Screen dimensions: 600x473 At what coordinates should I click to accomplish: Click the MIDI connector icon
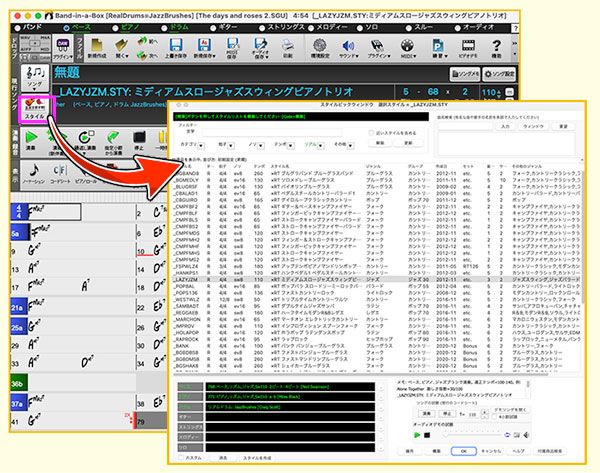tap(407, 48)
